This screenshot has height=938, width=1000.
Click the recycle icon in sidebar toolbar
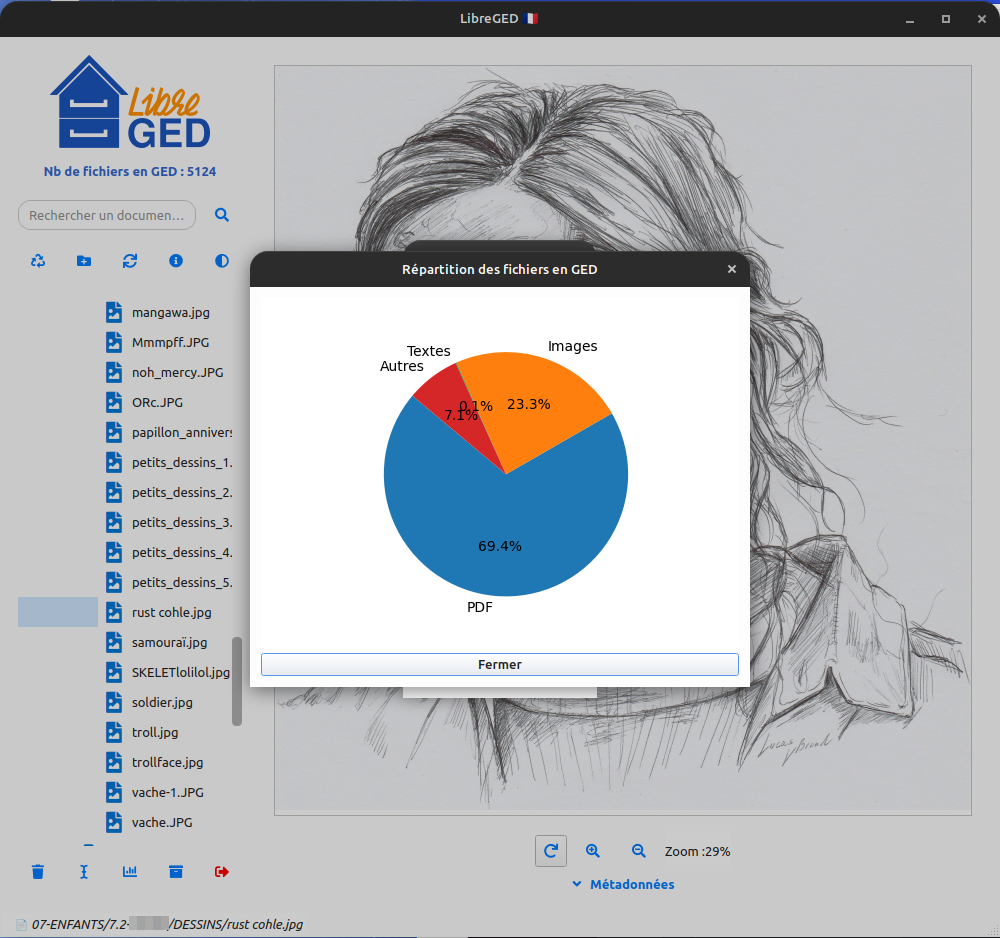(x=38, y=261)
